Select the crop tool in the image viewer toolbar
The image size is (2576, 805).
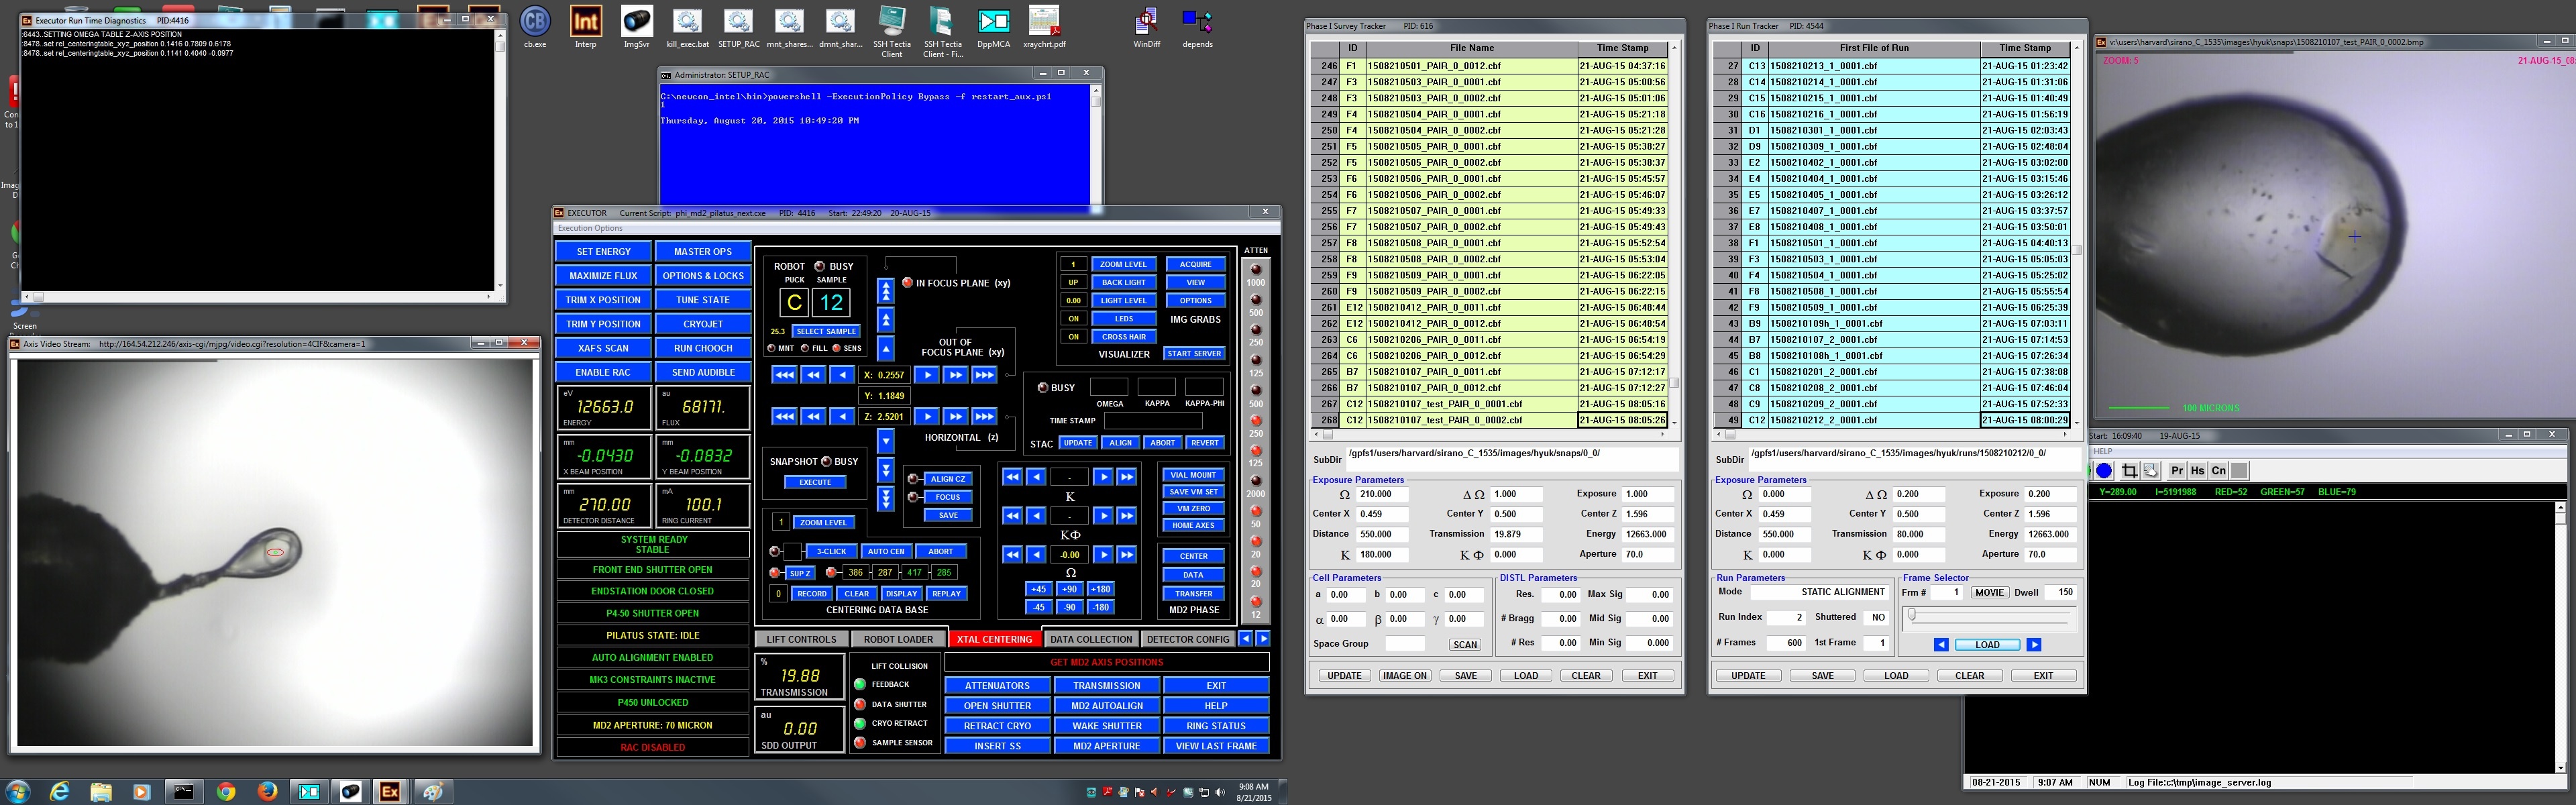pos(2130,471)
